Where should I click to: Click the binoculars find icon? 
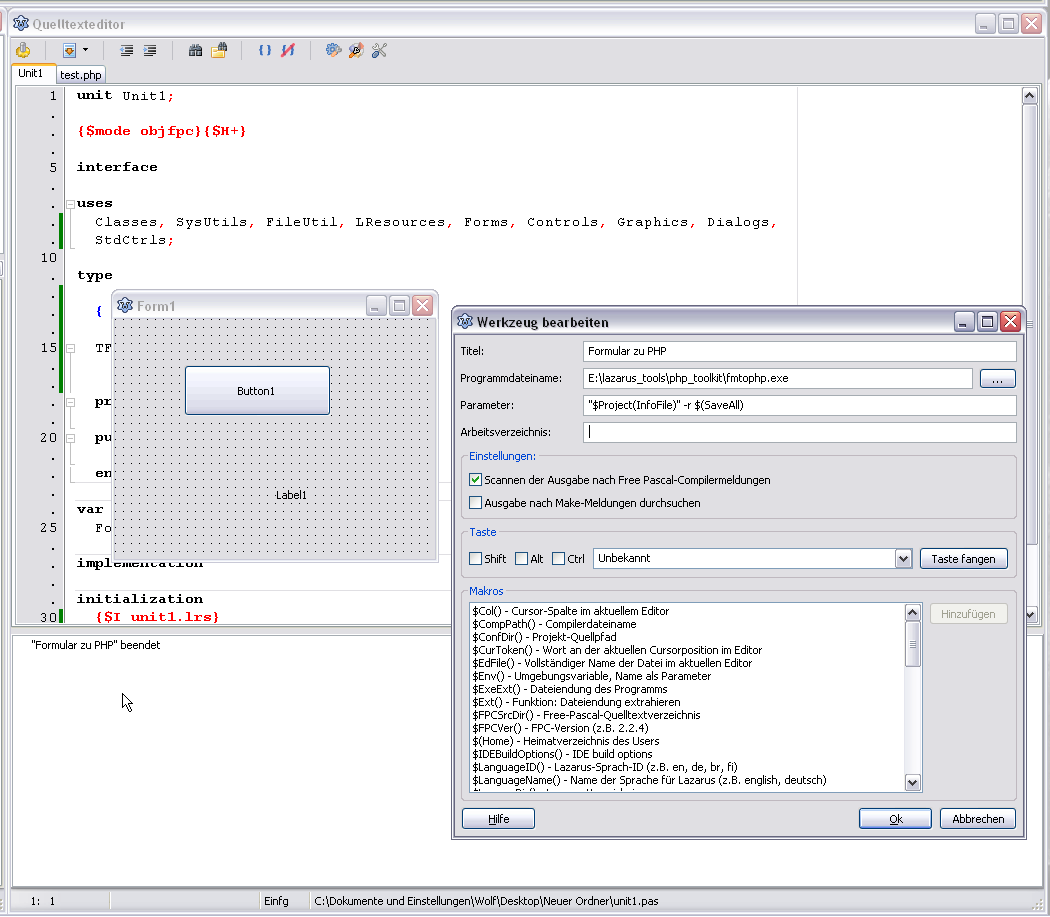pos(196,50)
